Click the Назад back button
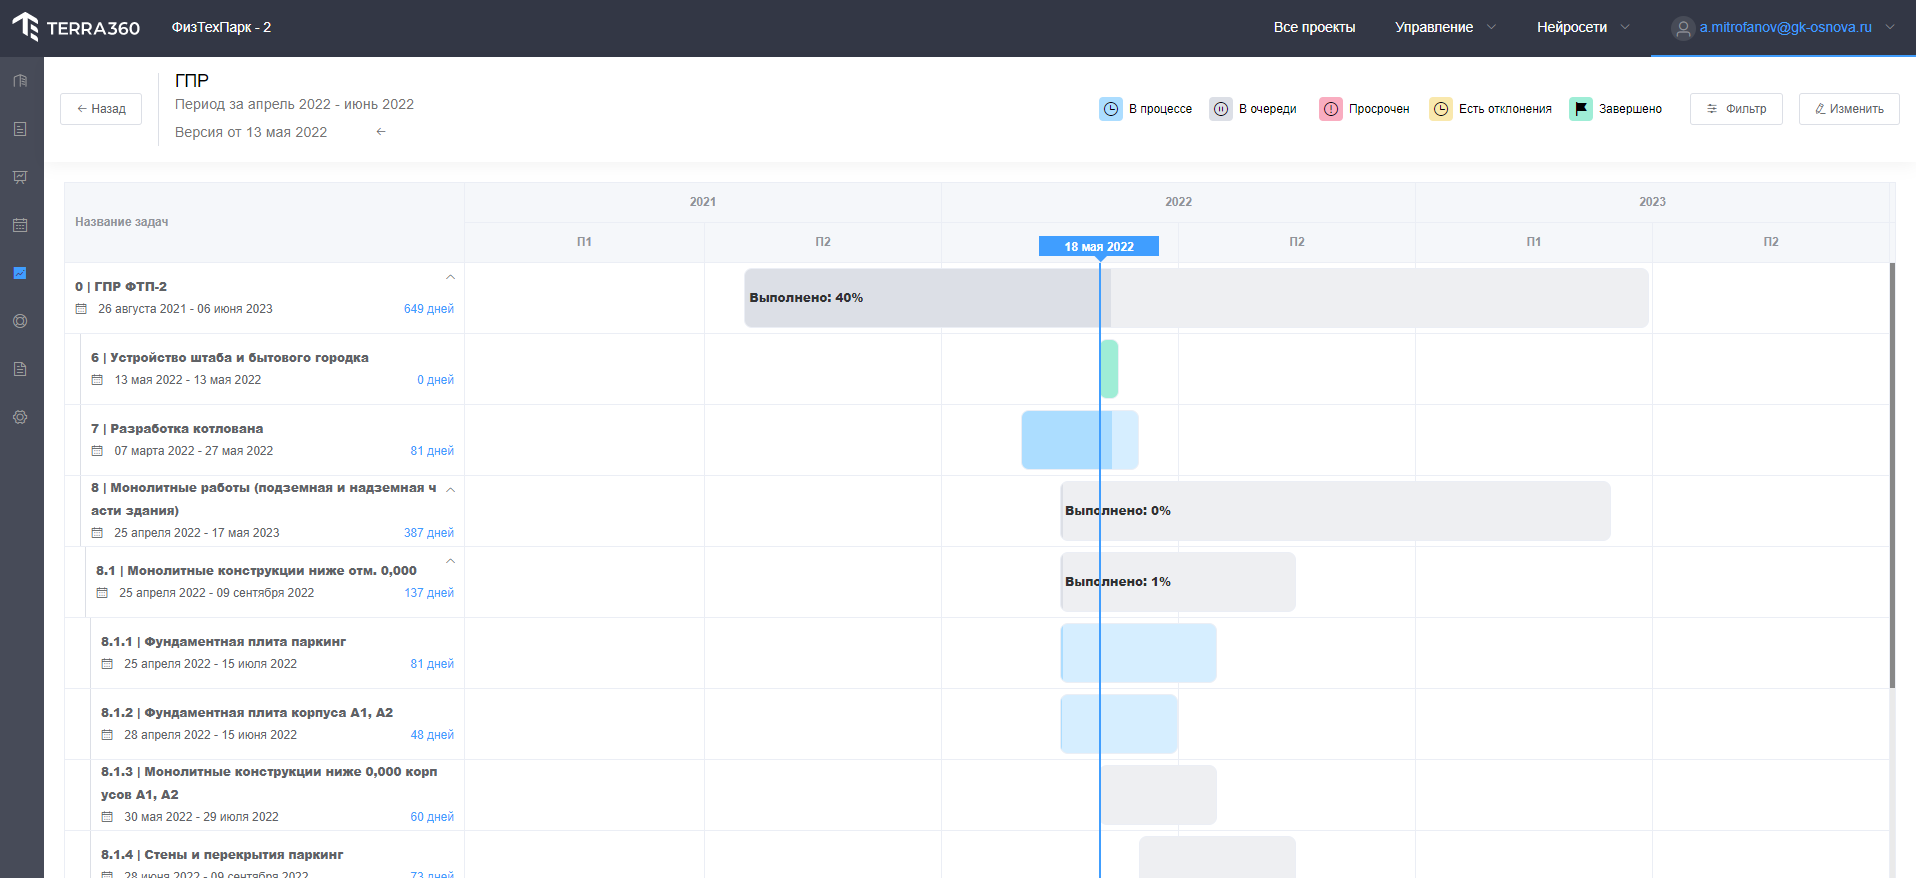 point(101,109)
